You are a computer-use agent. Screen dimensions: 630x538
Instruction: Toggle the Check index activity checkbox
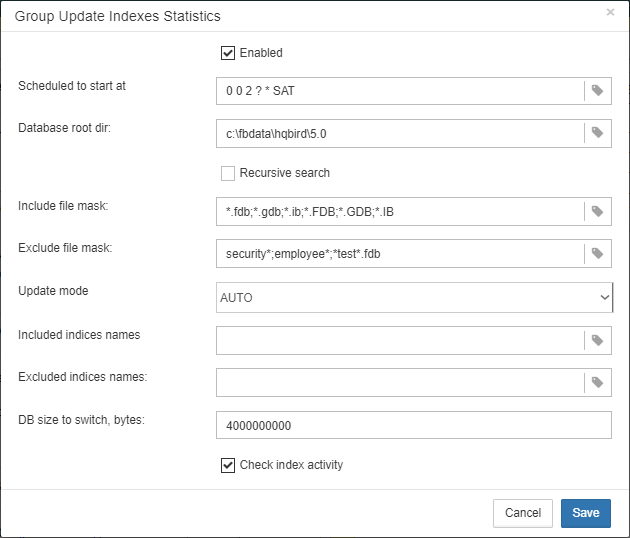click(228, 465)
